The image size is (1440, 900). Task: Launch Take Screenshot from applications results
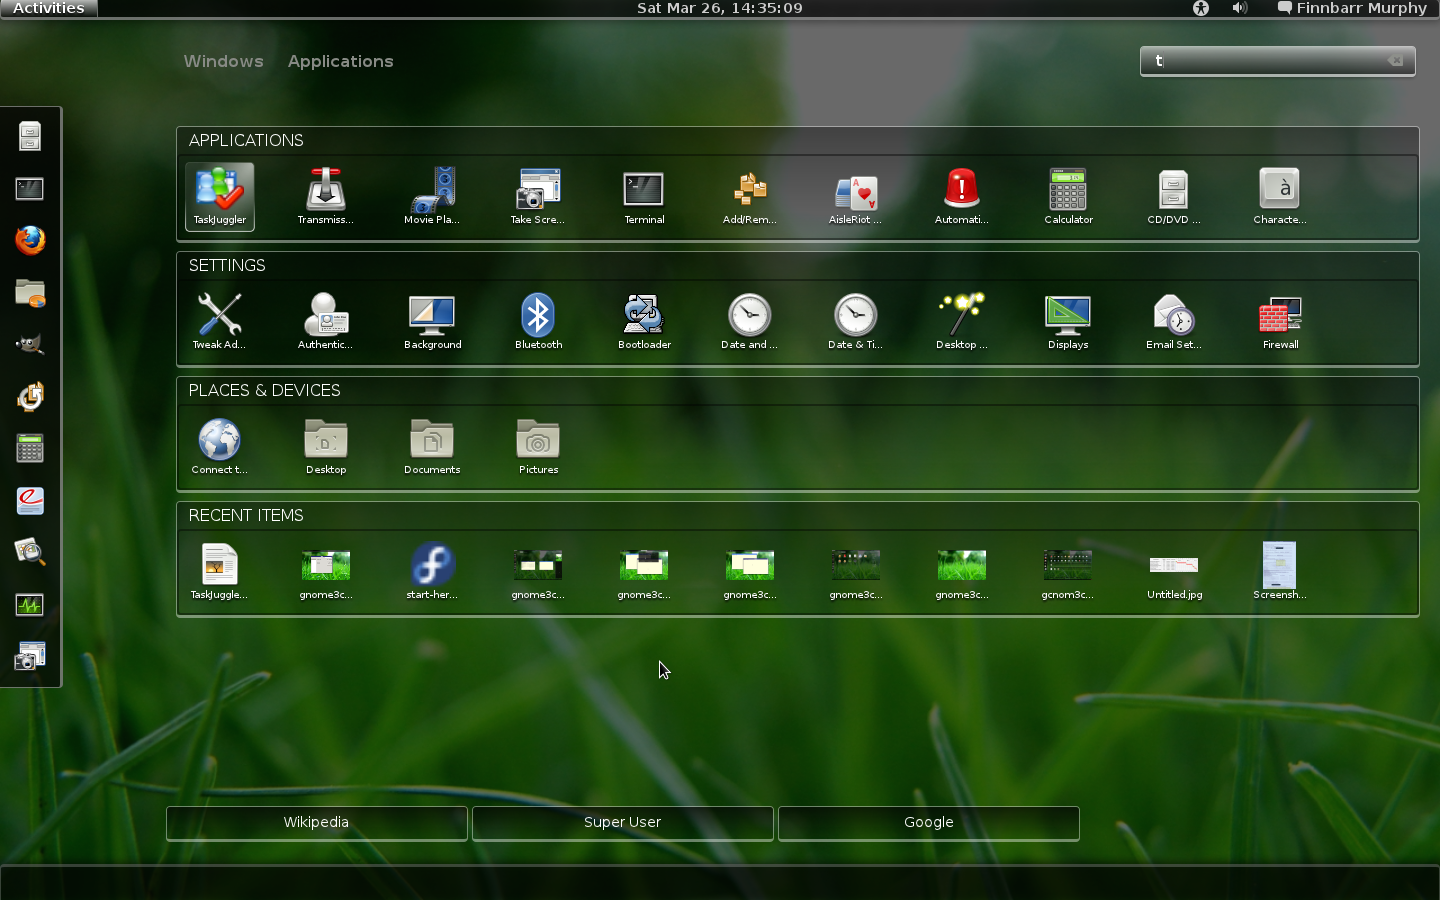(538, 197)
